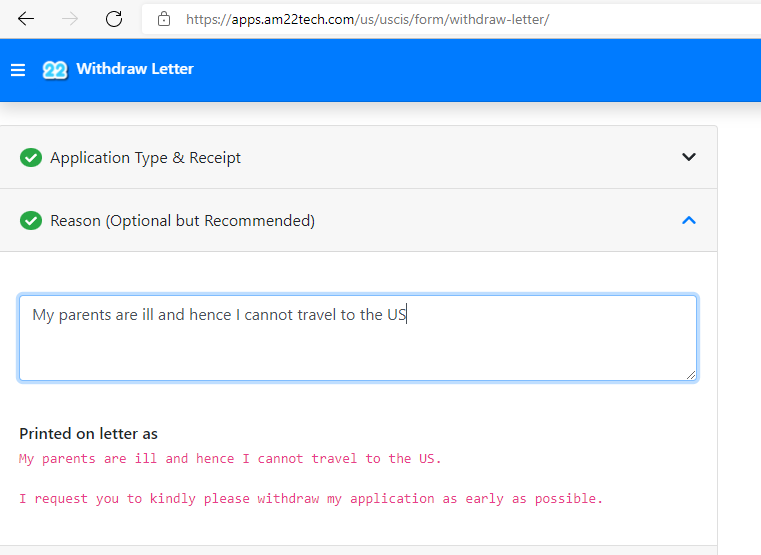Open the hamburger menu in the header
This screenshot has width=761, height=555.
[x=18, y=70]
